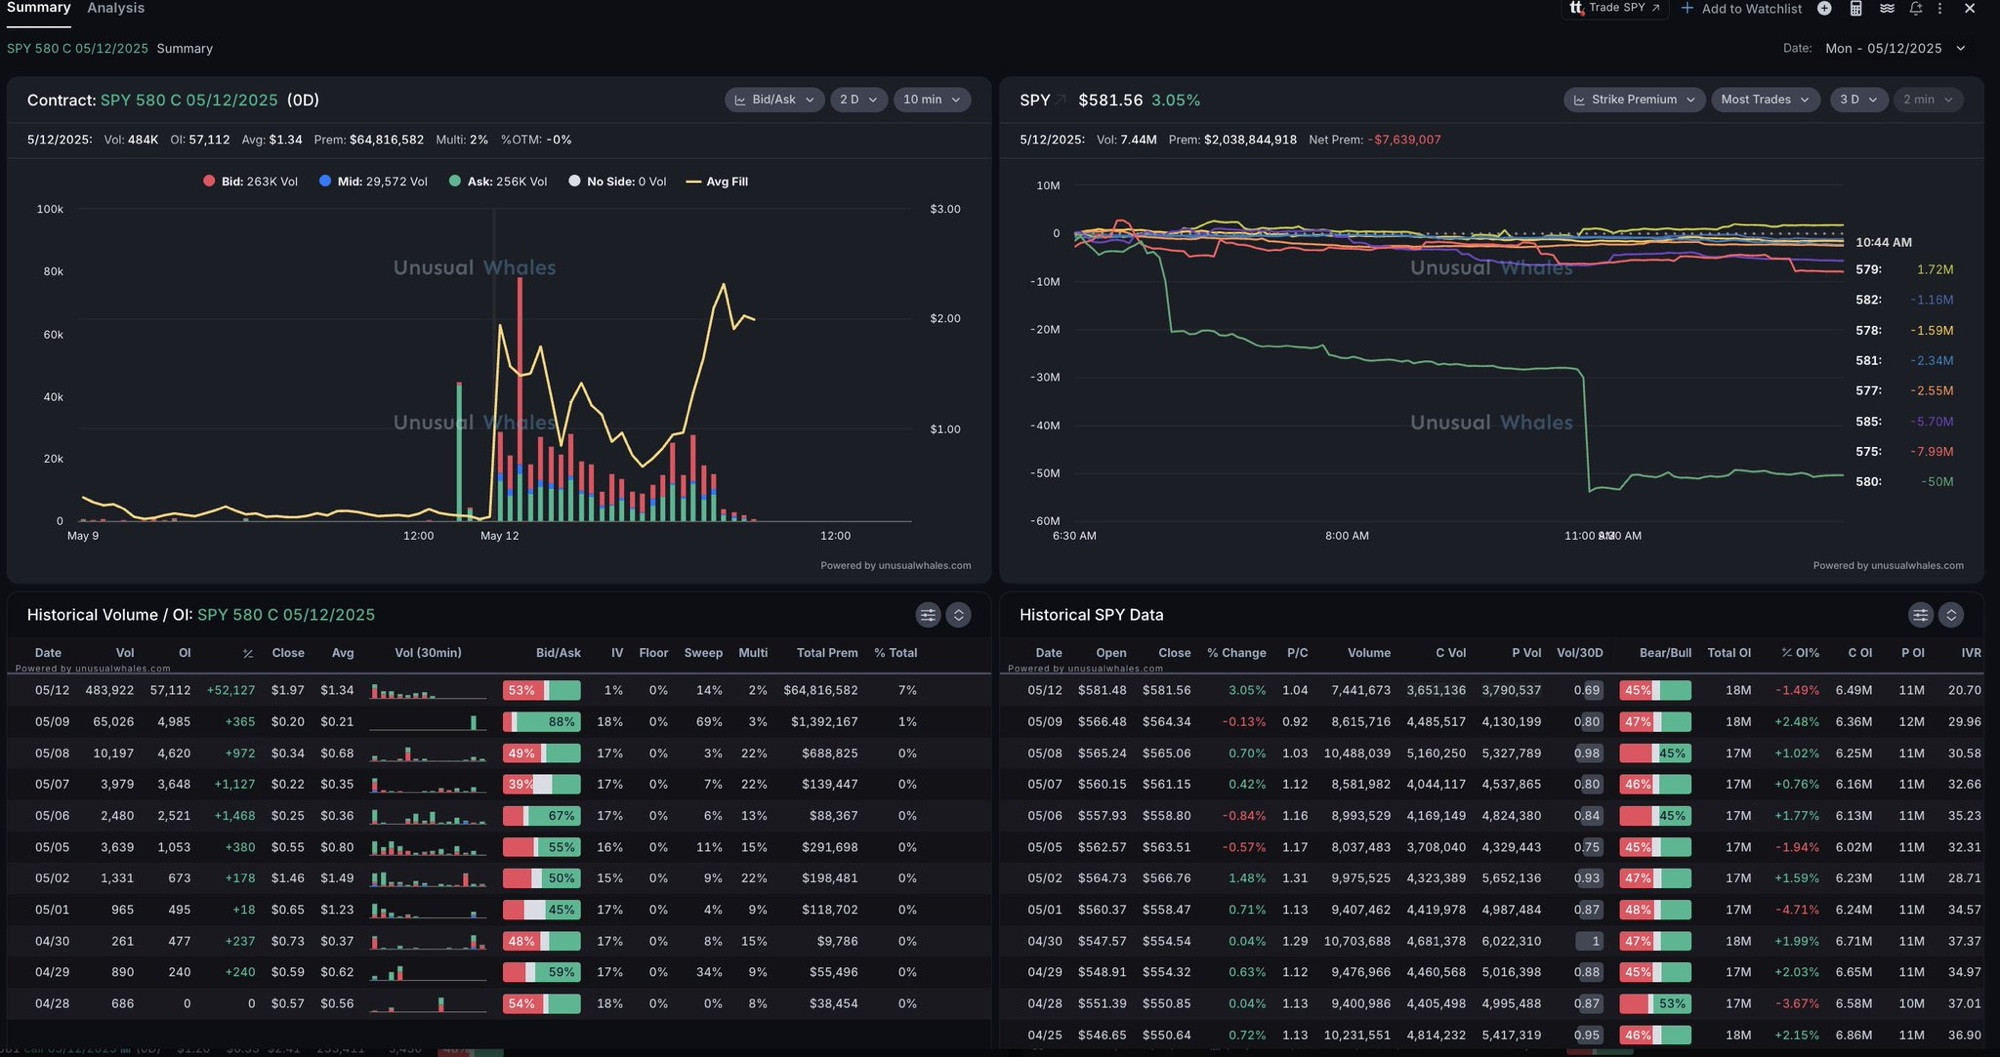Image resolution: width=2000 pixels, height=1057 pixels.
Task: Click the SPY price $581.56 in header
Action: pos(1110,100)
